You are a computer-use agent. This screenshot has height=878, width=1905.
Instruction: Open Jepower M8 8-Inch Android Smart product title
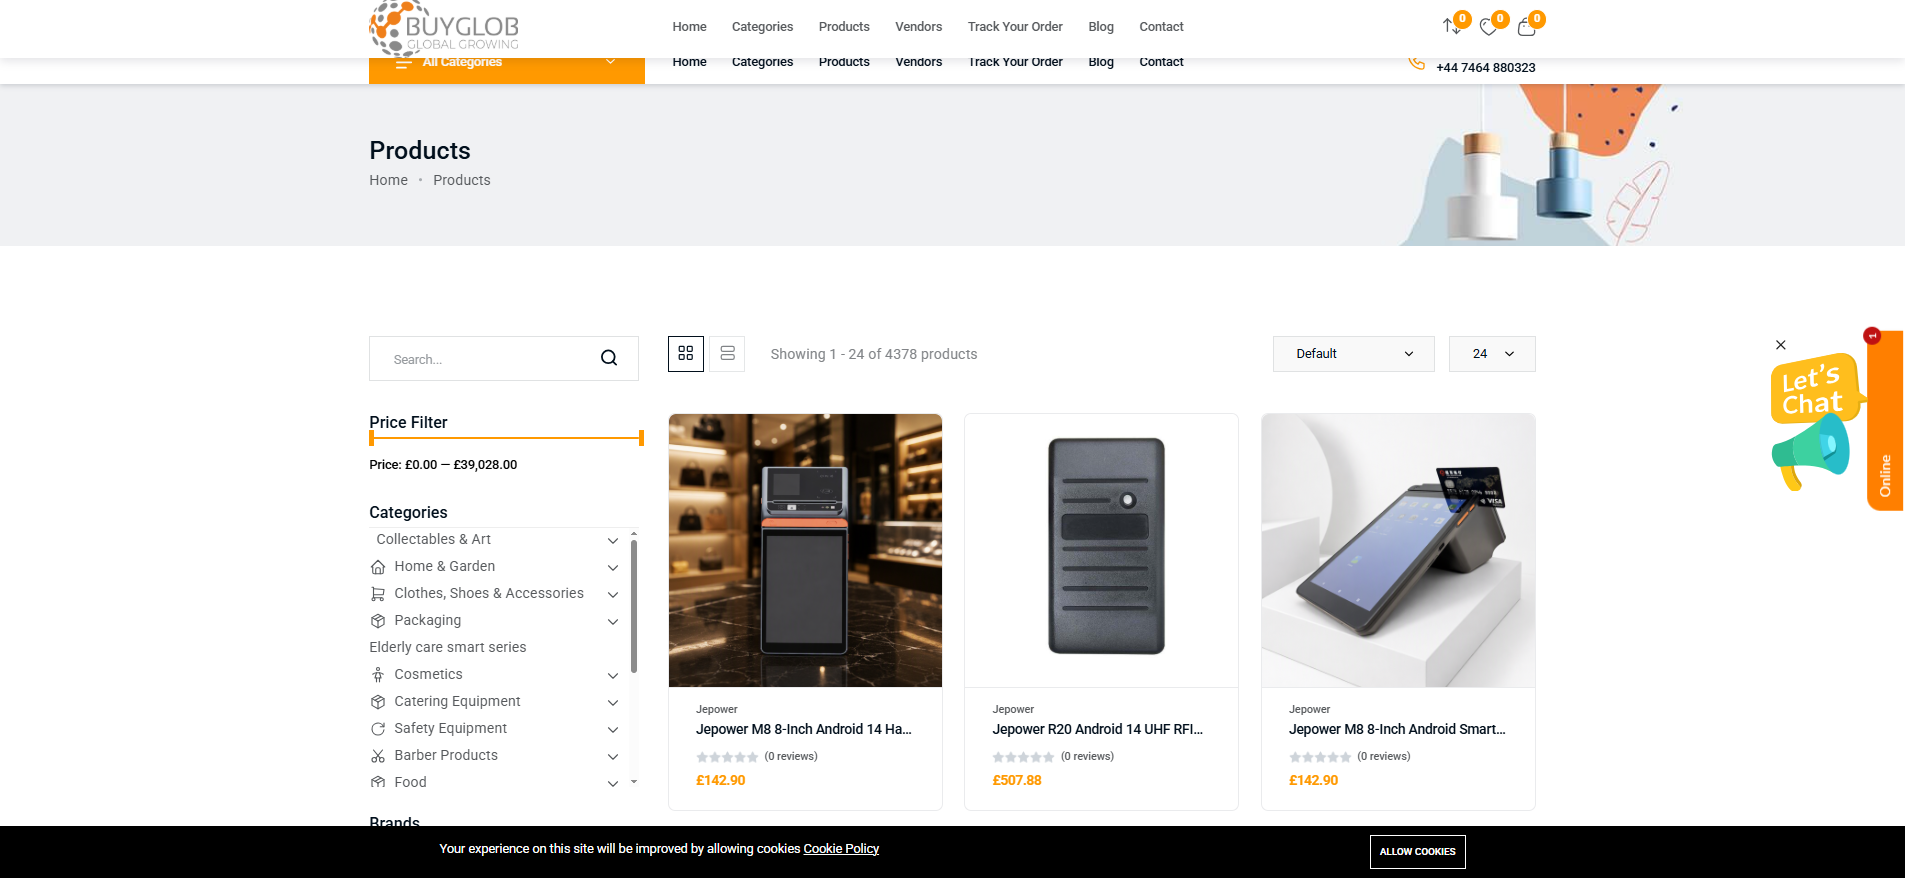[x=1397, y=730]
